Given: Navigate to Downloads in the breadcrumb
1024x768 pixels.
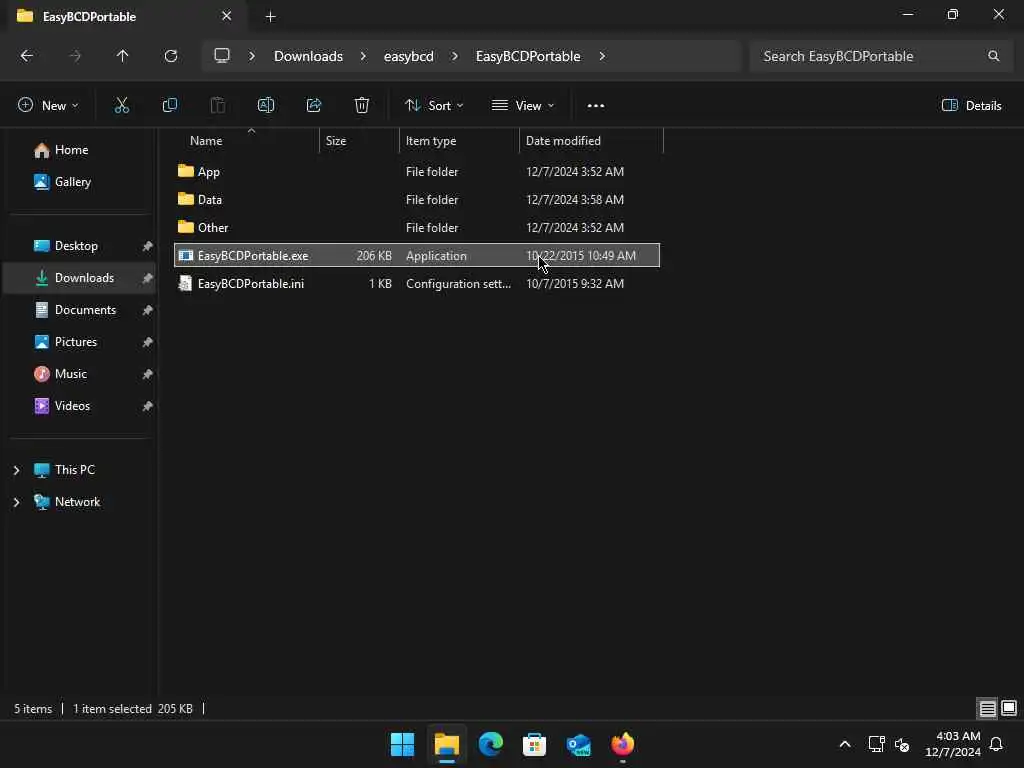Looking at the screenshot, I should point(308,56).
